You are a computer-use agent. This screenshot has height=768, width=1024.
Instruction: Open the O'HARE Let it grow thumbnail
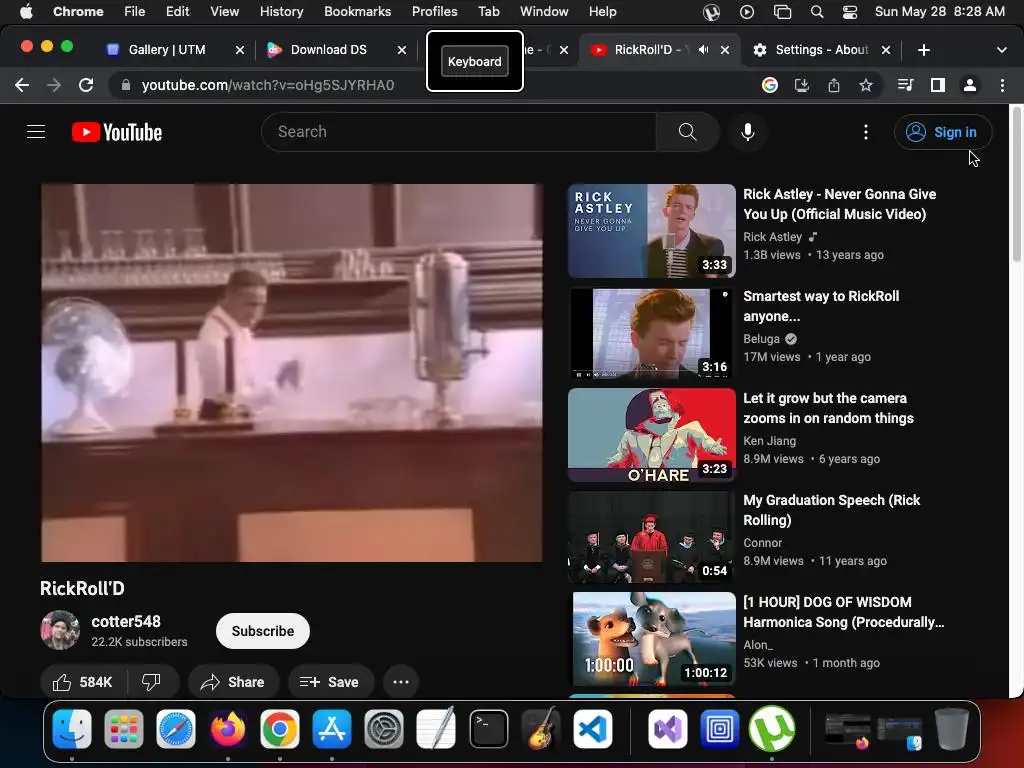652,435
